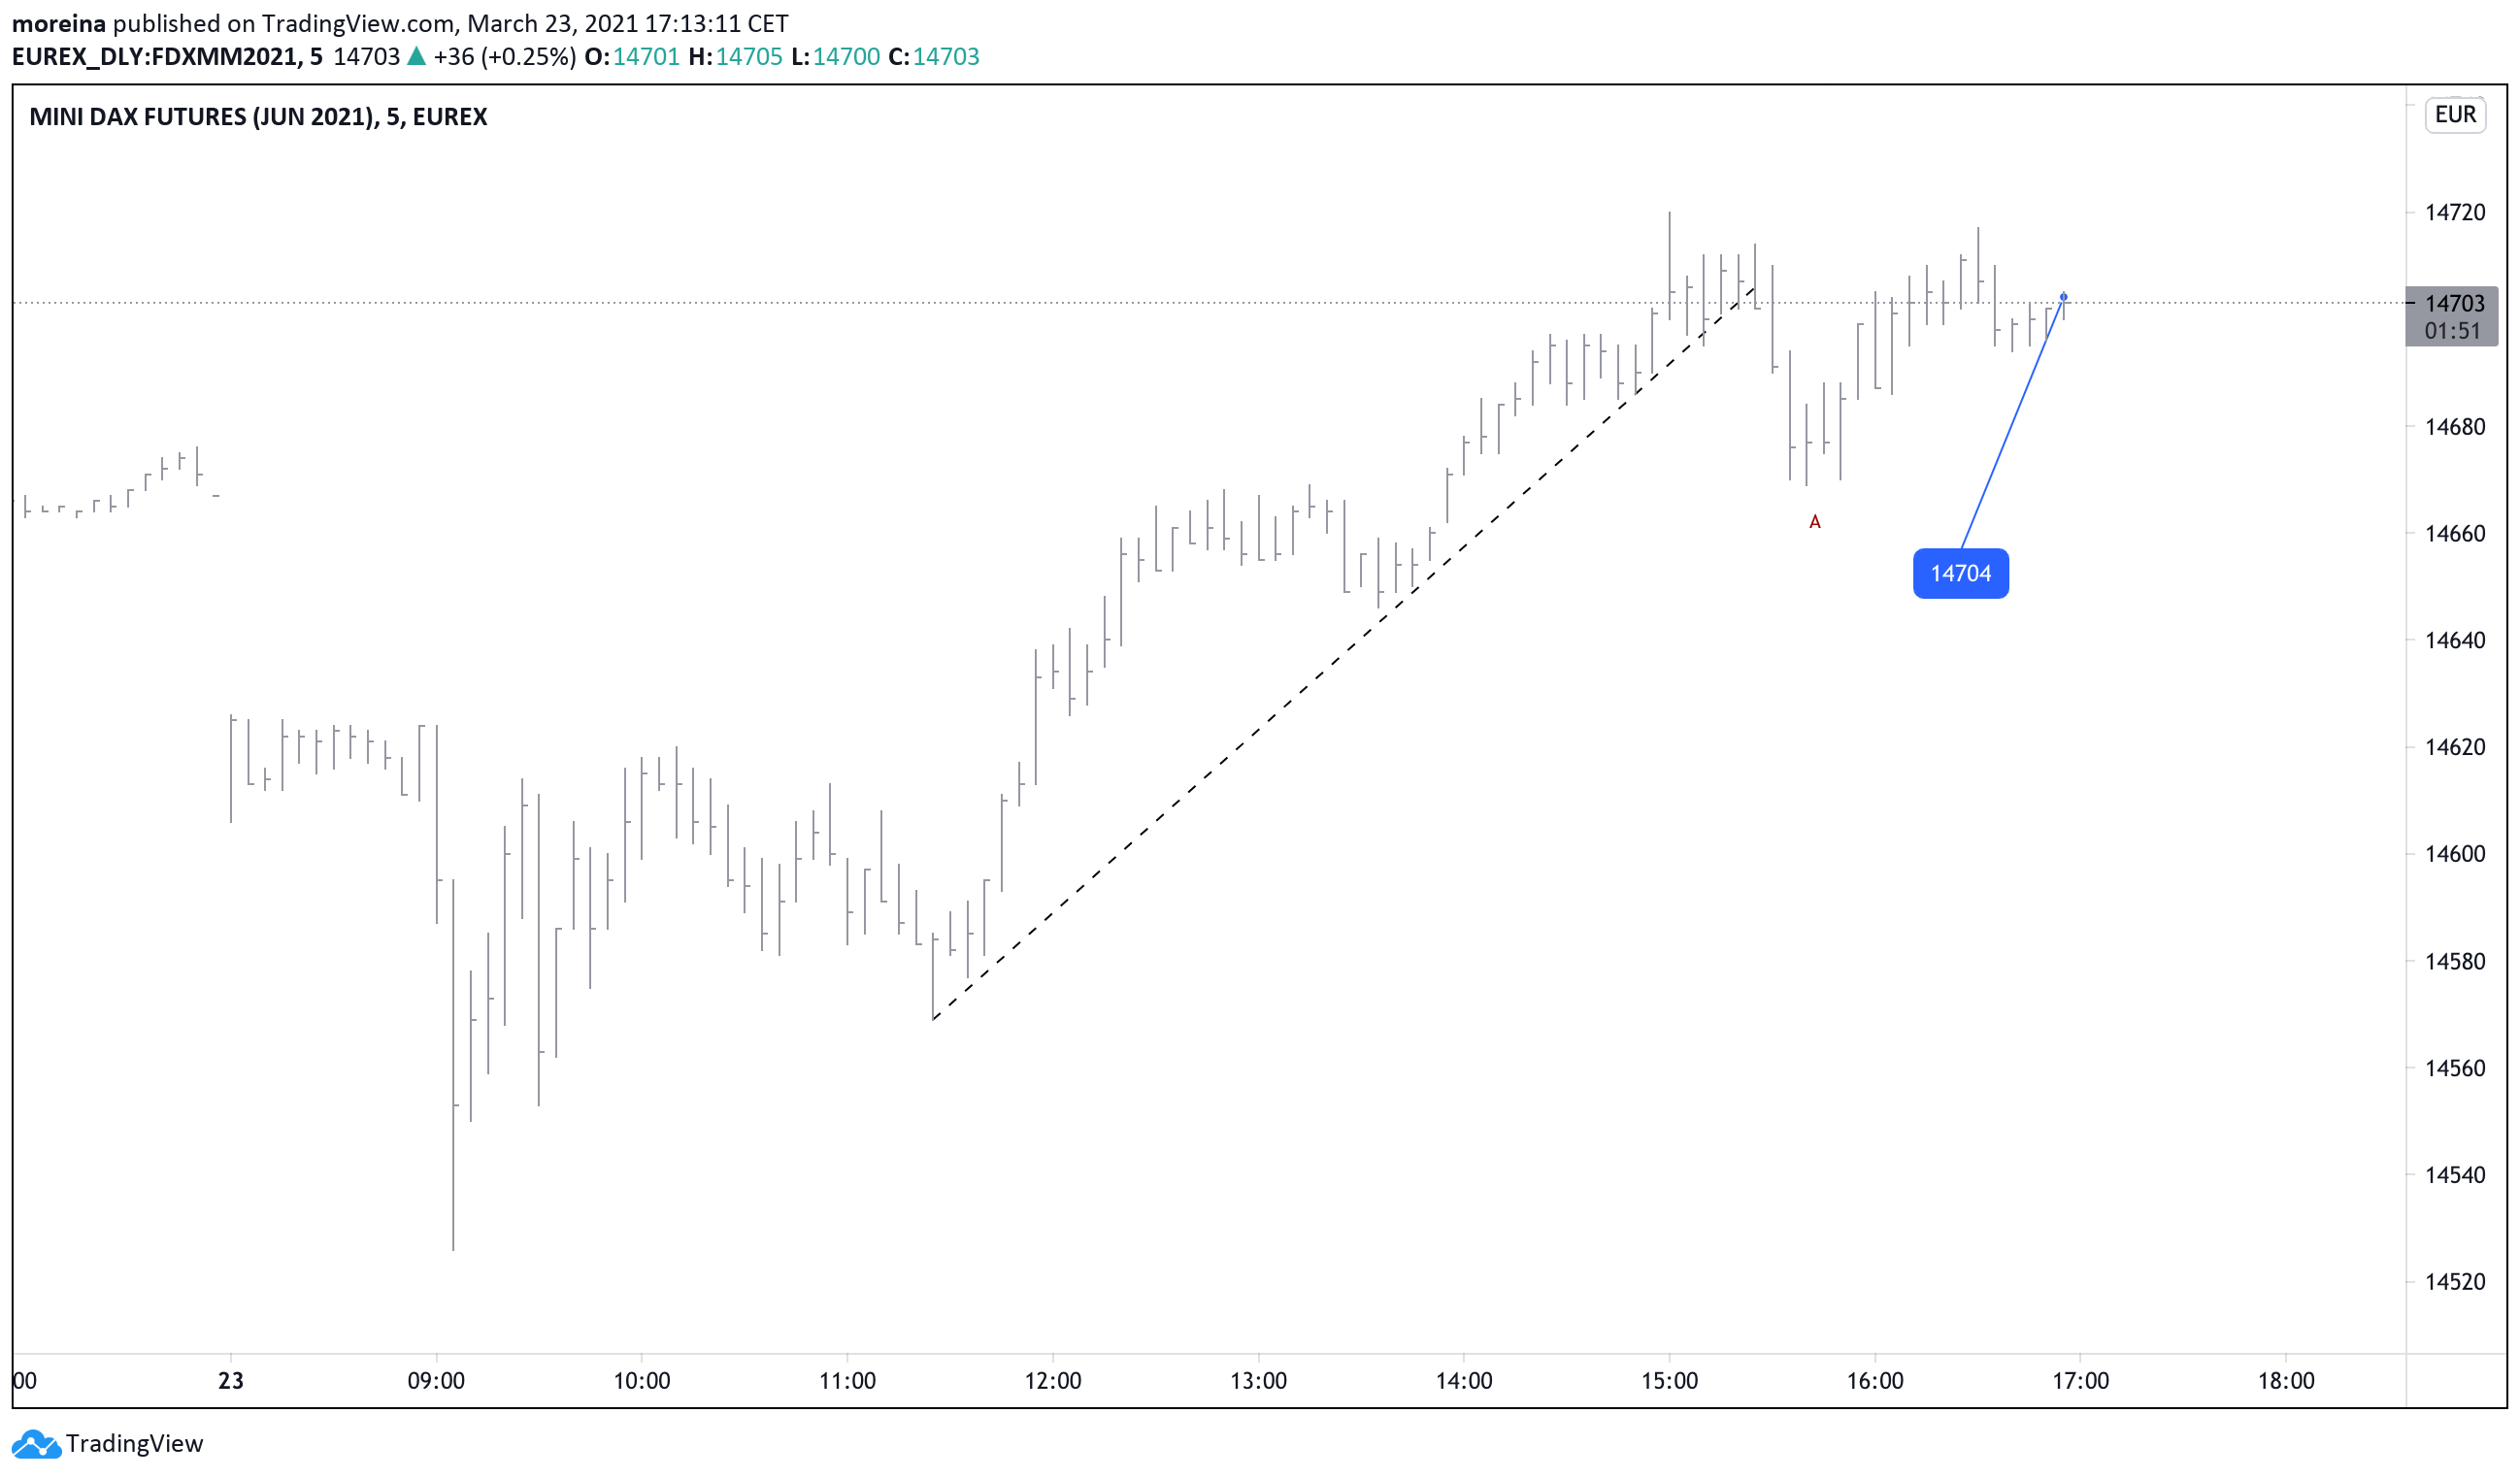
Task: Click the green up-triangle price change icon
Action: click(x=417, y=57)
